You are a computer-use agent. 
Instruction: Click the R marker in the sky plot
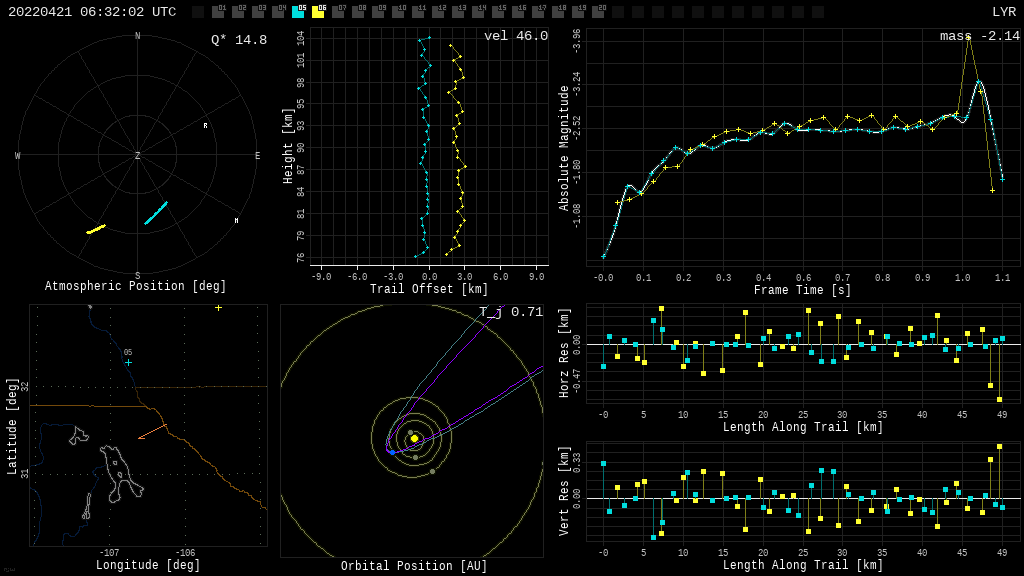(206, 126)
